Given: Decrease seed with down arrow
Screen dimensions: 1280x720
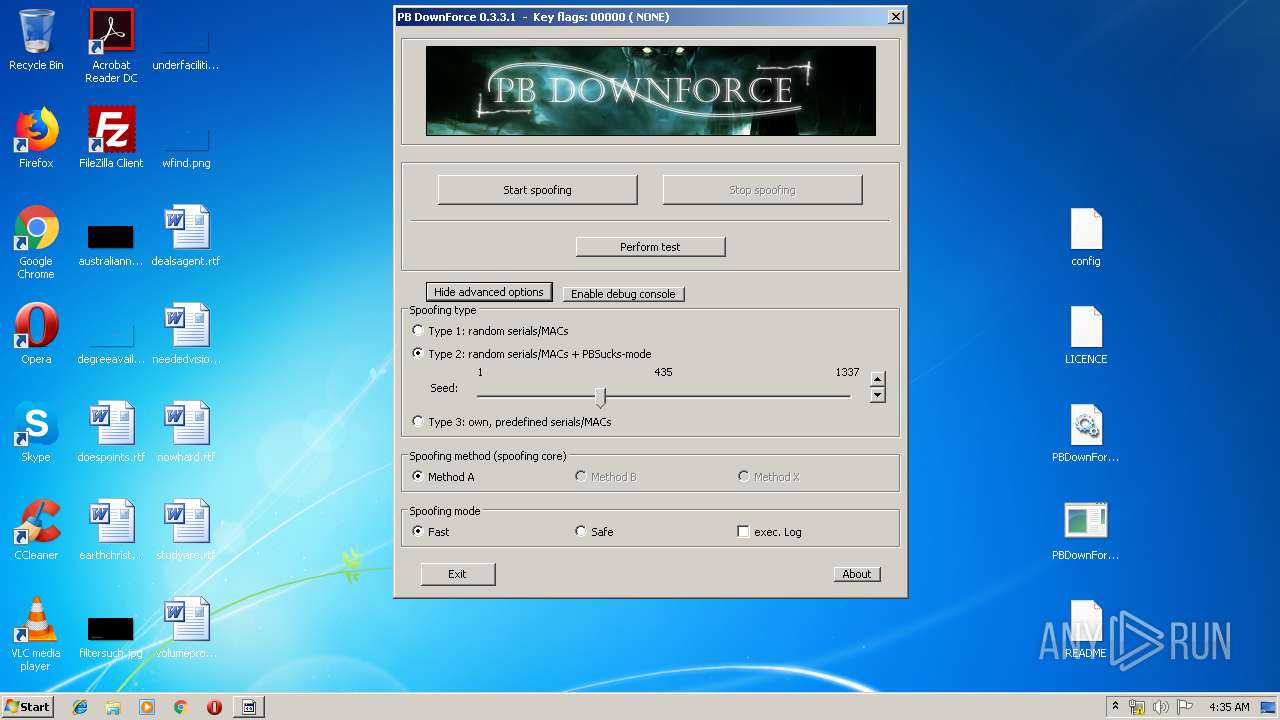Looking at the screenshot, I should click(877, 395).
